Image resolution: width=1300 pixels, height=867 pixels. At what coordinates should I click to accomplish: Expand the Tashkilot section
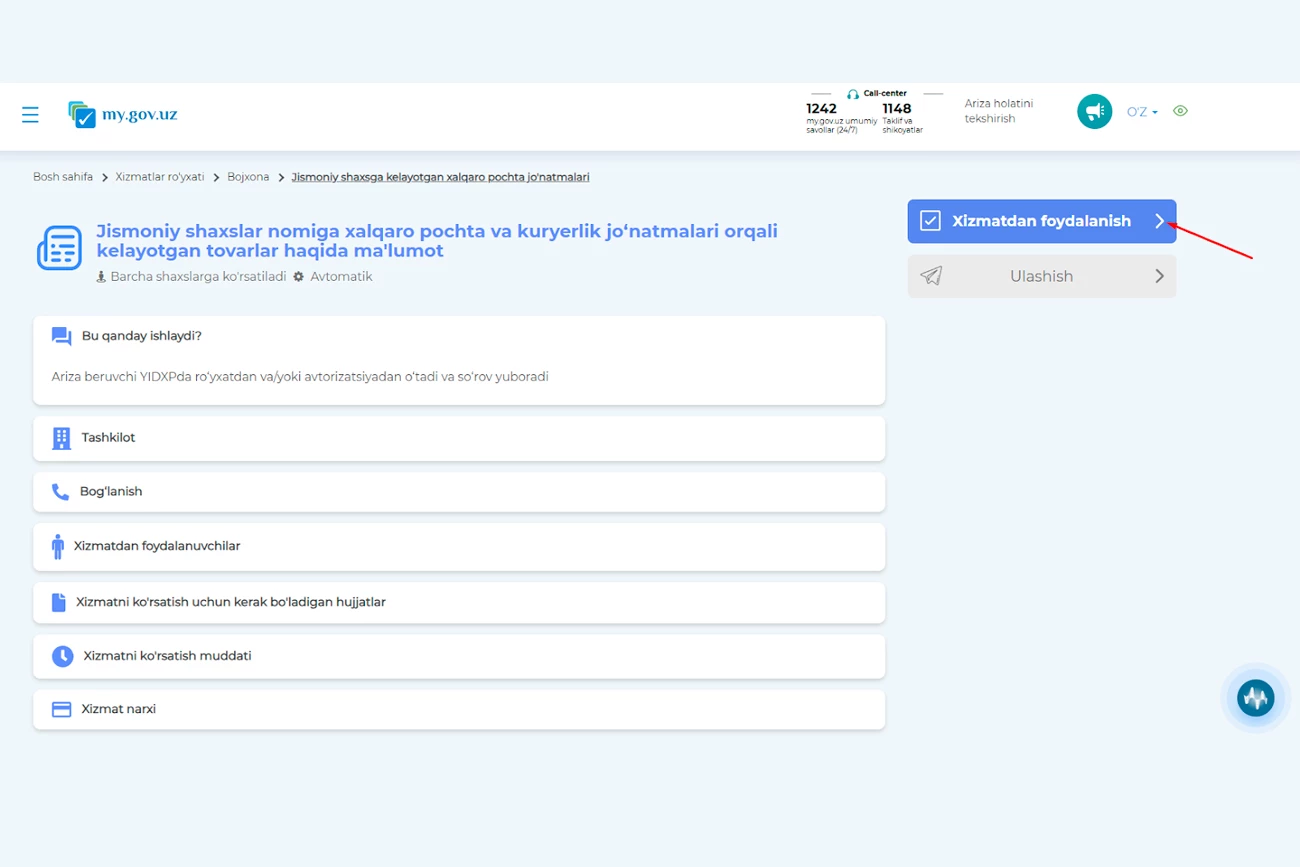(459, 438)
